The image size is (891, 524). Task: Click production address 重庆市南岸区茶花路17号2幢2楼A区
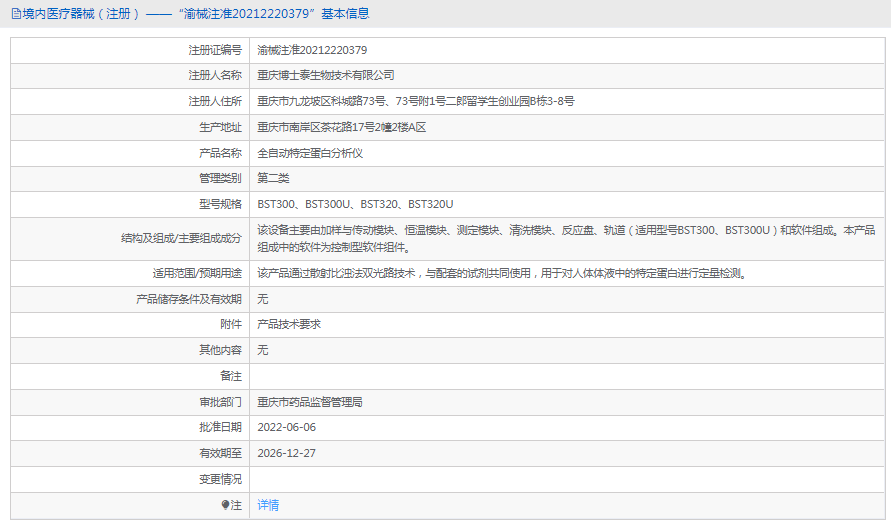point(342,127)
